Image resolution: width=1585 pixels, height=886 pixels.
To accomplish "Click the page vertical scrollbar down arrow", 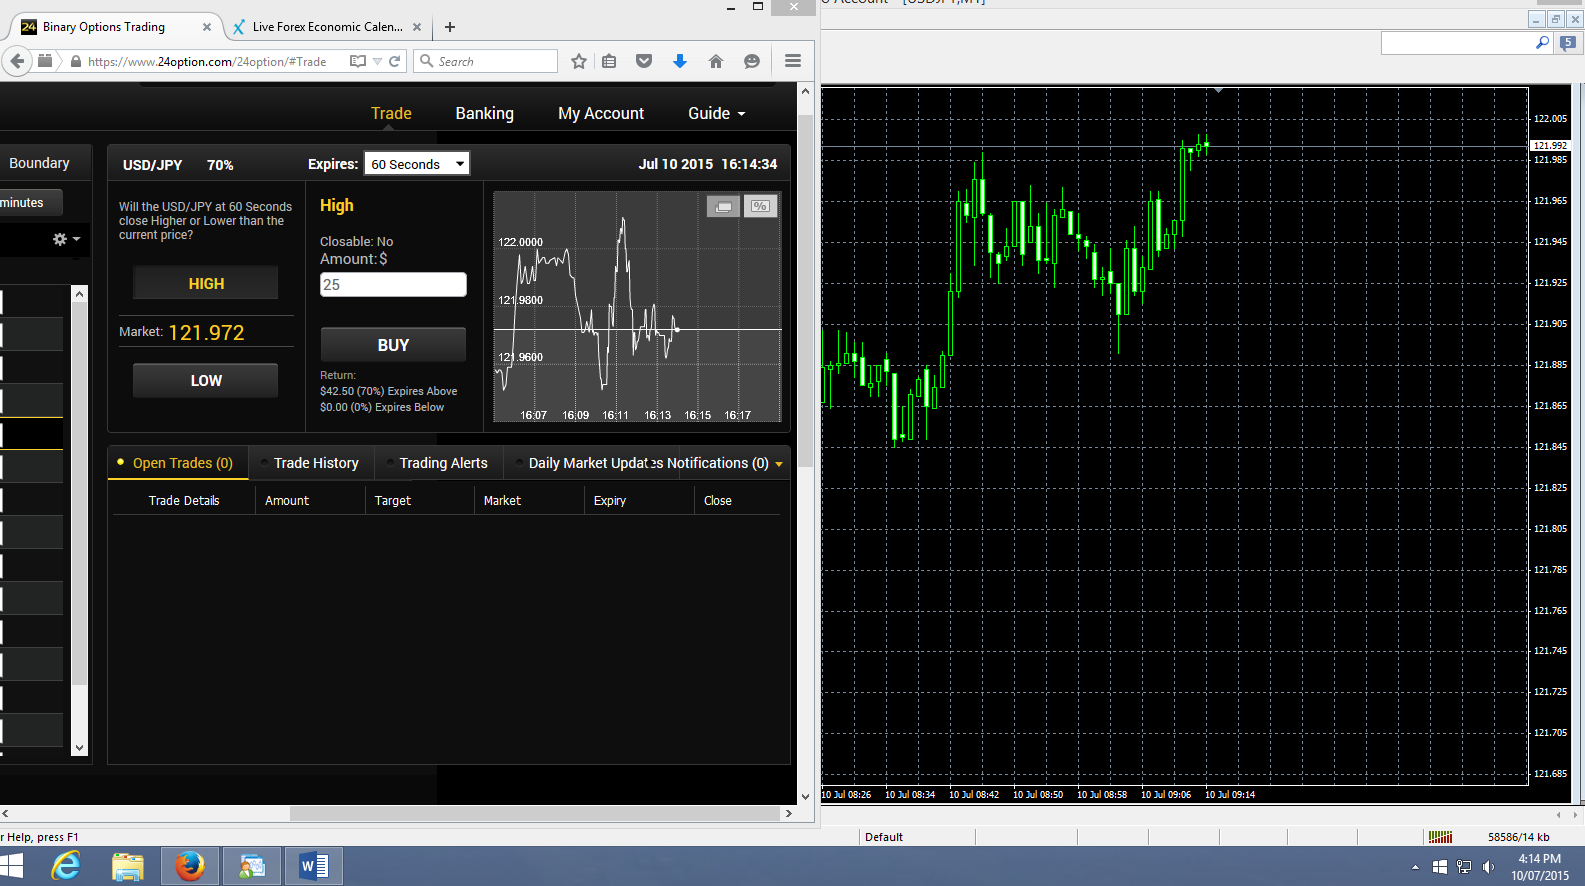I will (x=806, y=797).
